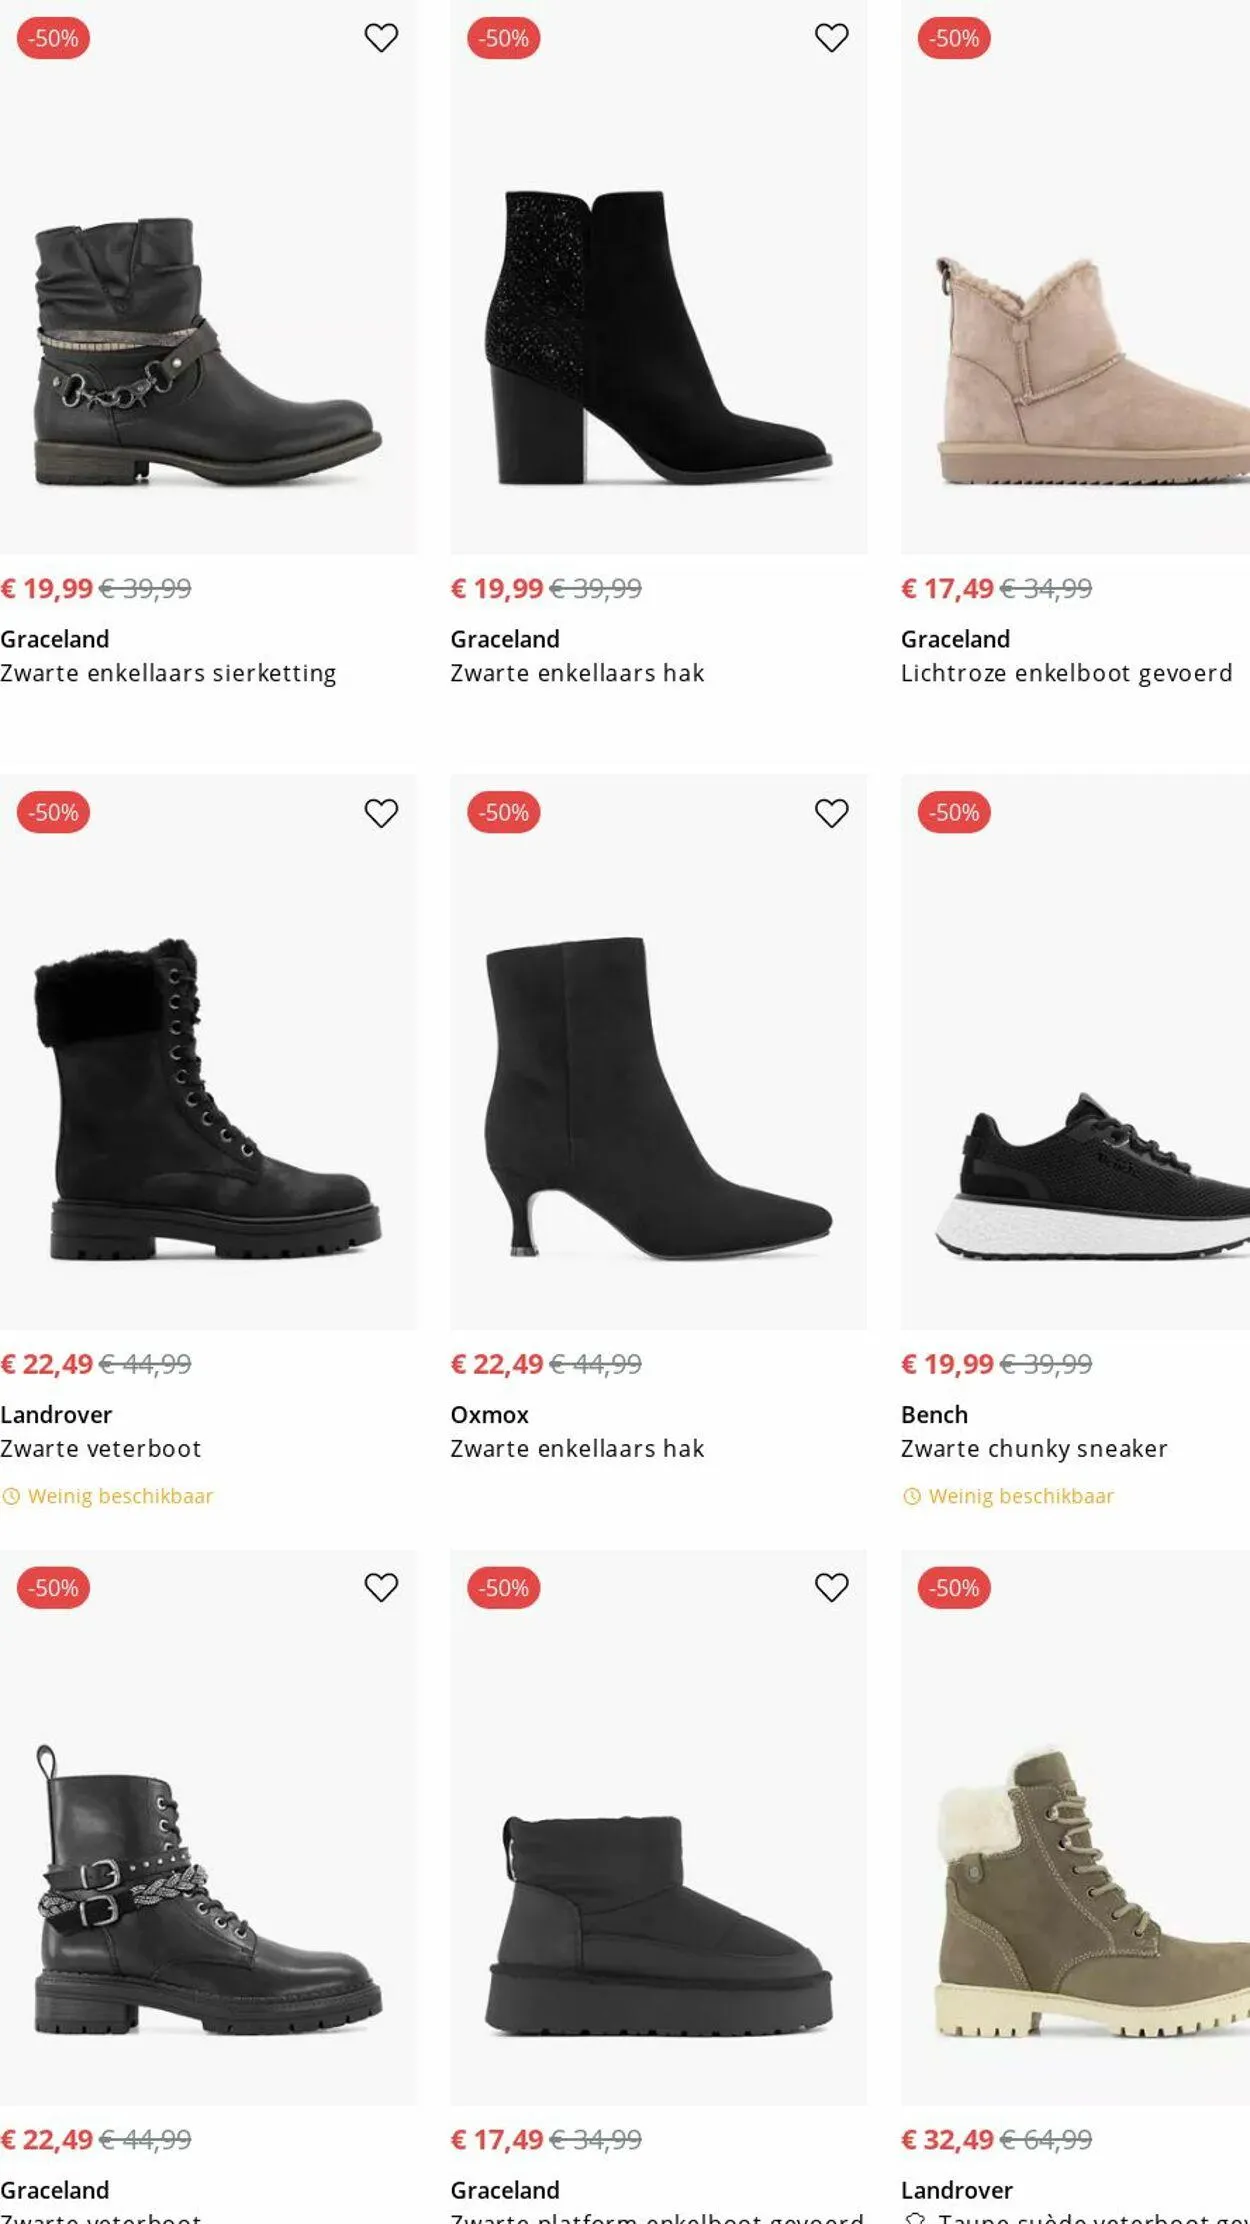Tap heart on Graceland glitter heel boot

tap(831, 38)
